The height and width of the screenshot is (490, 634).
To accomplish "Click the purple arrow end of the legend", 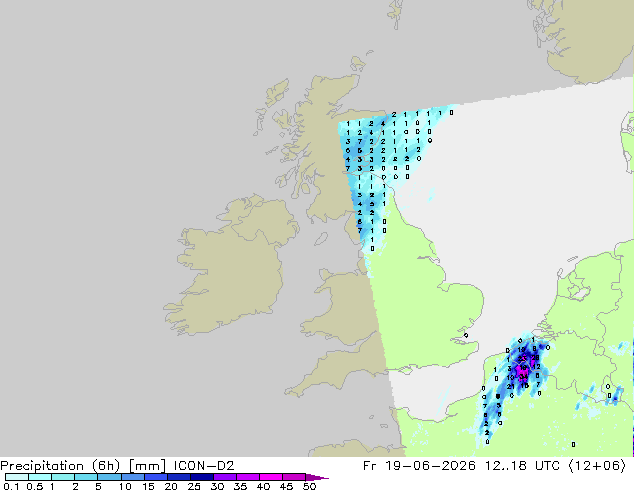I will pyautogui.click(x=317, y=477).
